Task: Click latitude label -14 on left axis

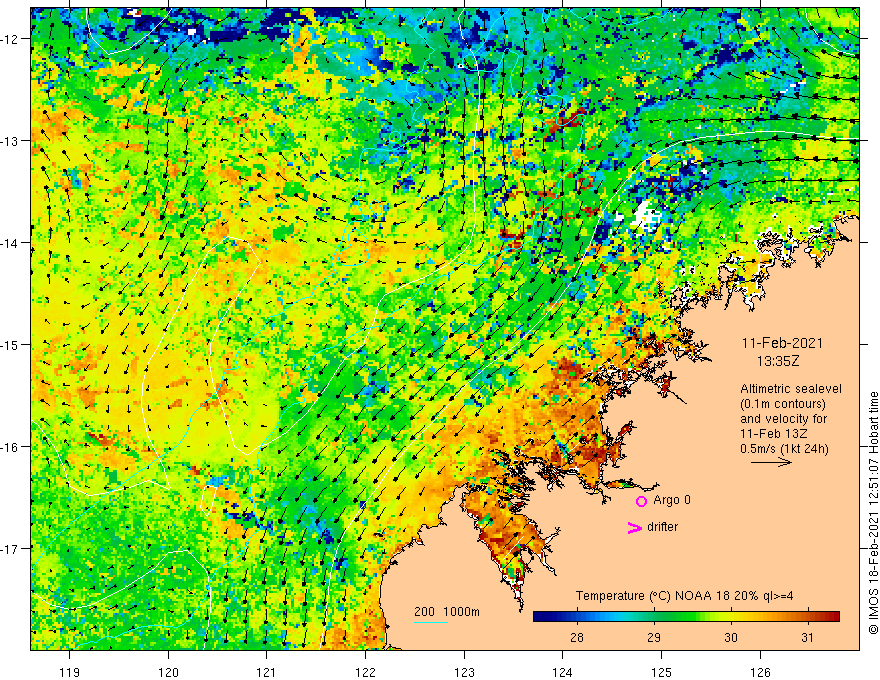Action: point(10,243)
